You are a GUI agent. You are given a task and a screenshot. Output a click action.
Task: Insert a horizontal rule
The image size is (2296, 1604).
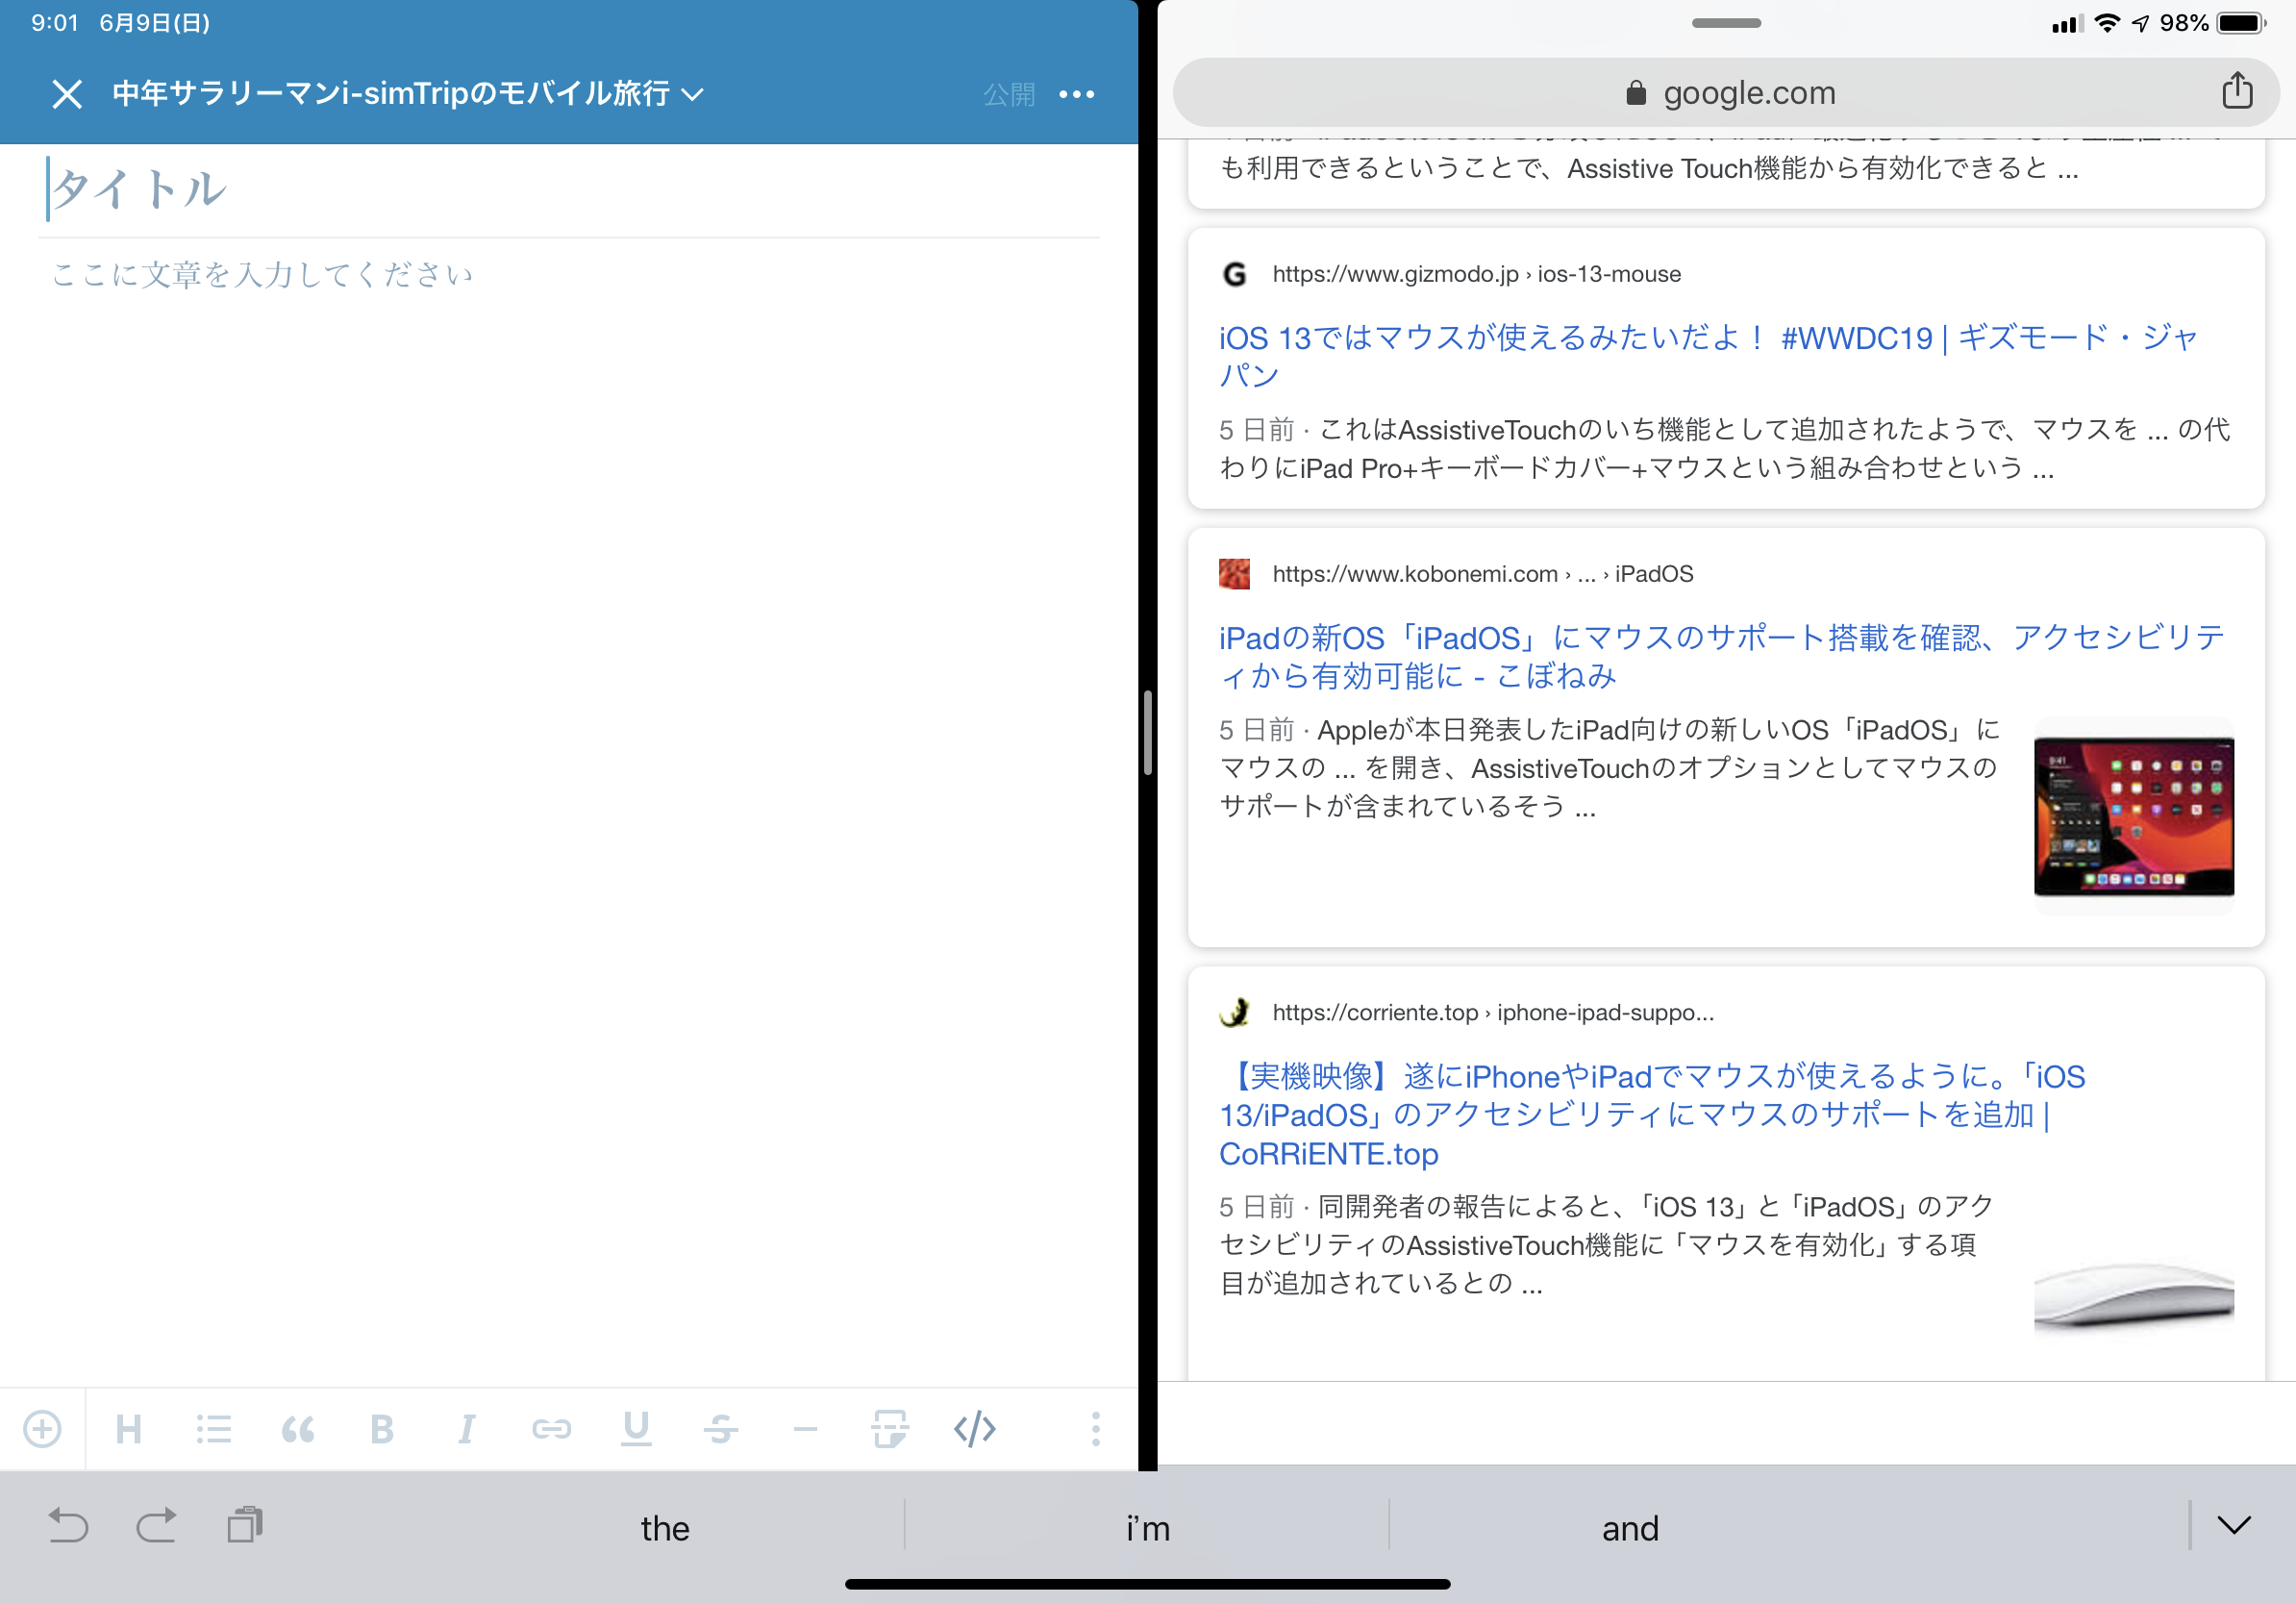[x=805, y=1430]
